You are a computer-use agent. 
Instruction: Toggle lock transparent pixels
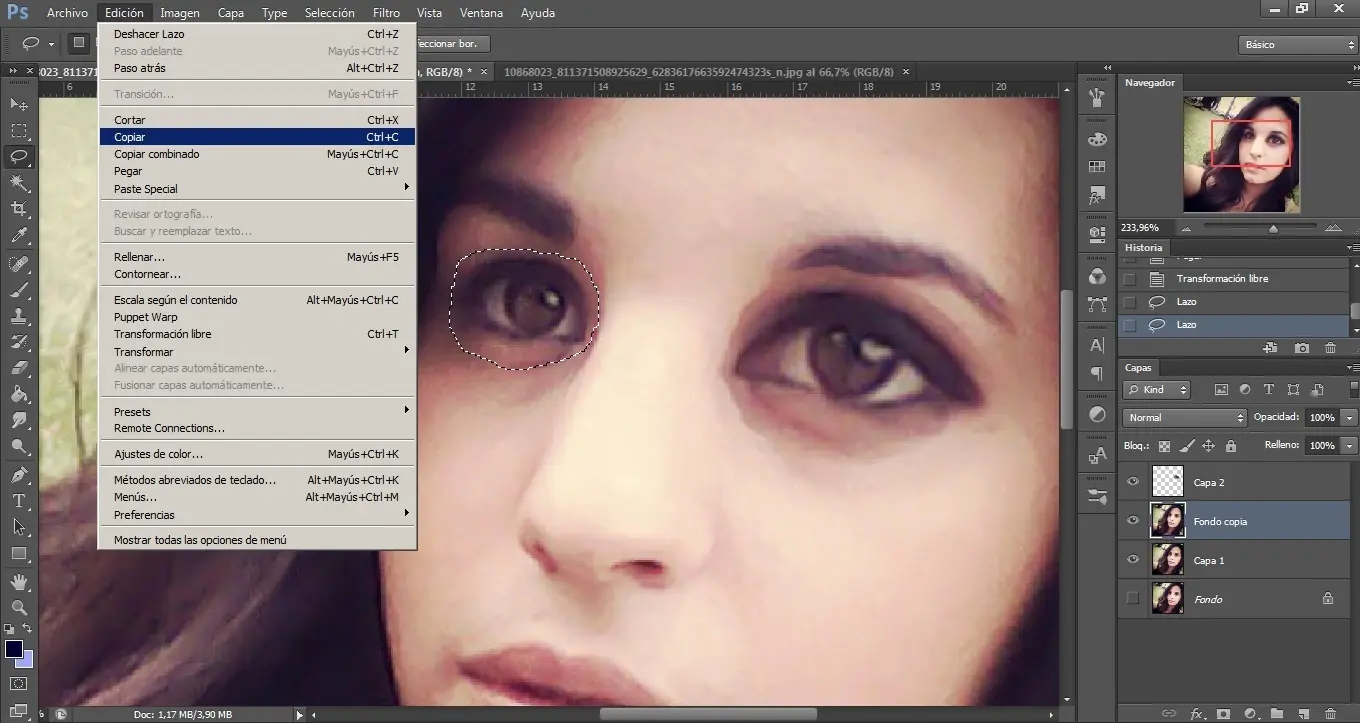point(1164,446)
